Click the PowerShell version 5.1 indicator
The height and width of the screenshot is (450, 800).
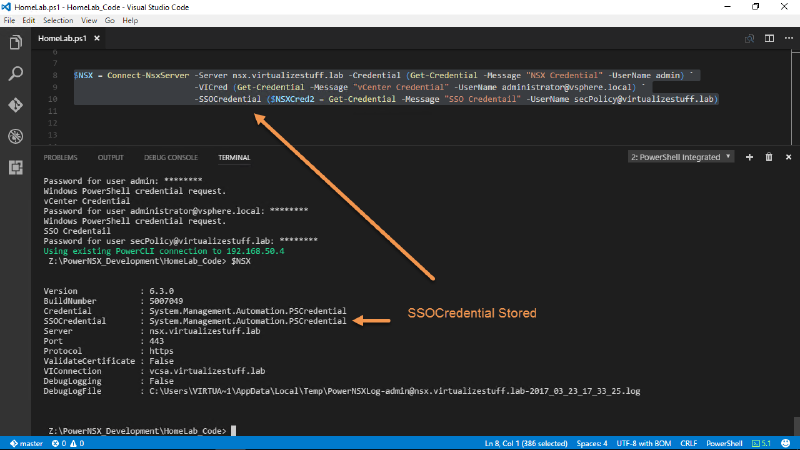(x=761, y=443)
